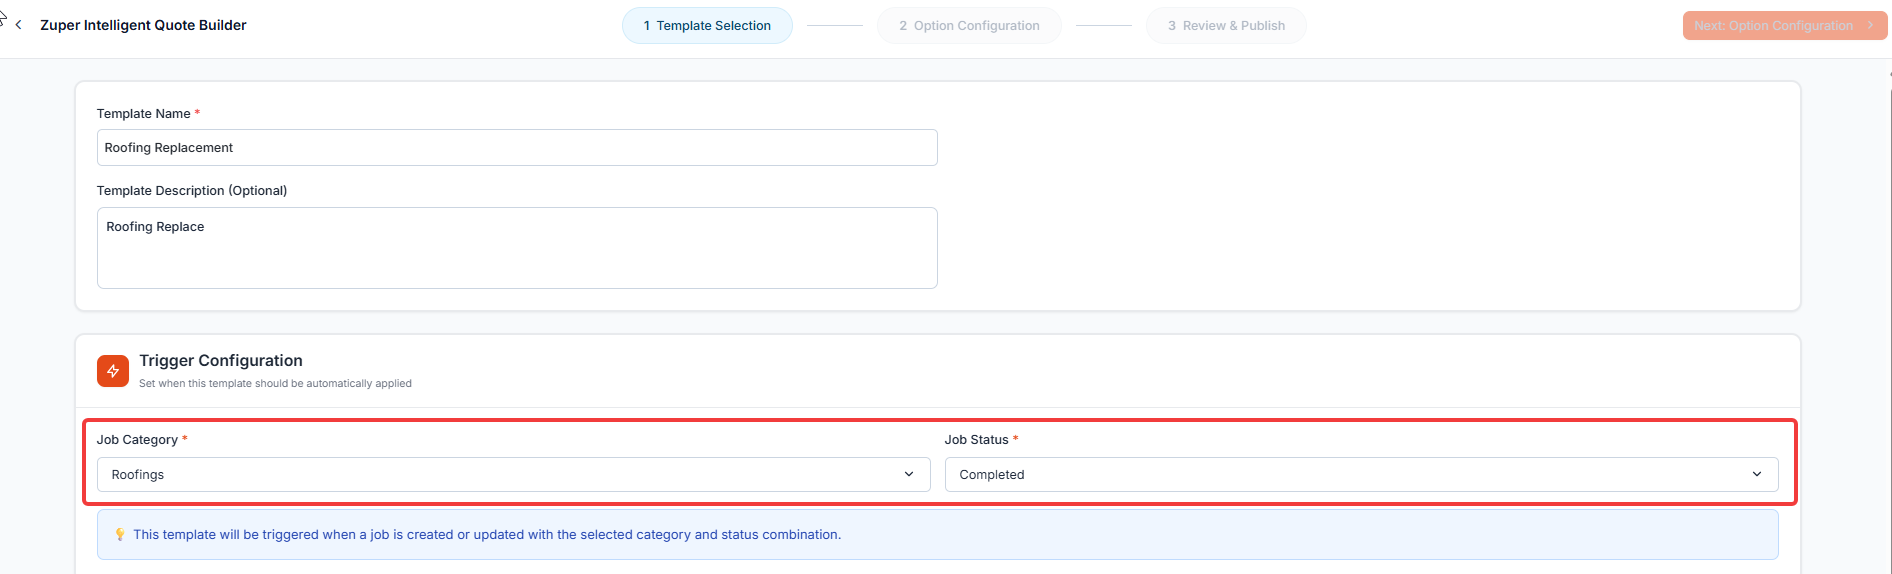
Task: Select the Completed Job Status combo box
Action: (x=1361, y=475)
